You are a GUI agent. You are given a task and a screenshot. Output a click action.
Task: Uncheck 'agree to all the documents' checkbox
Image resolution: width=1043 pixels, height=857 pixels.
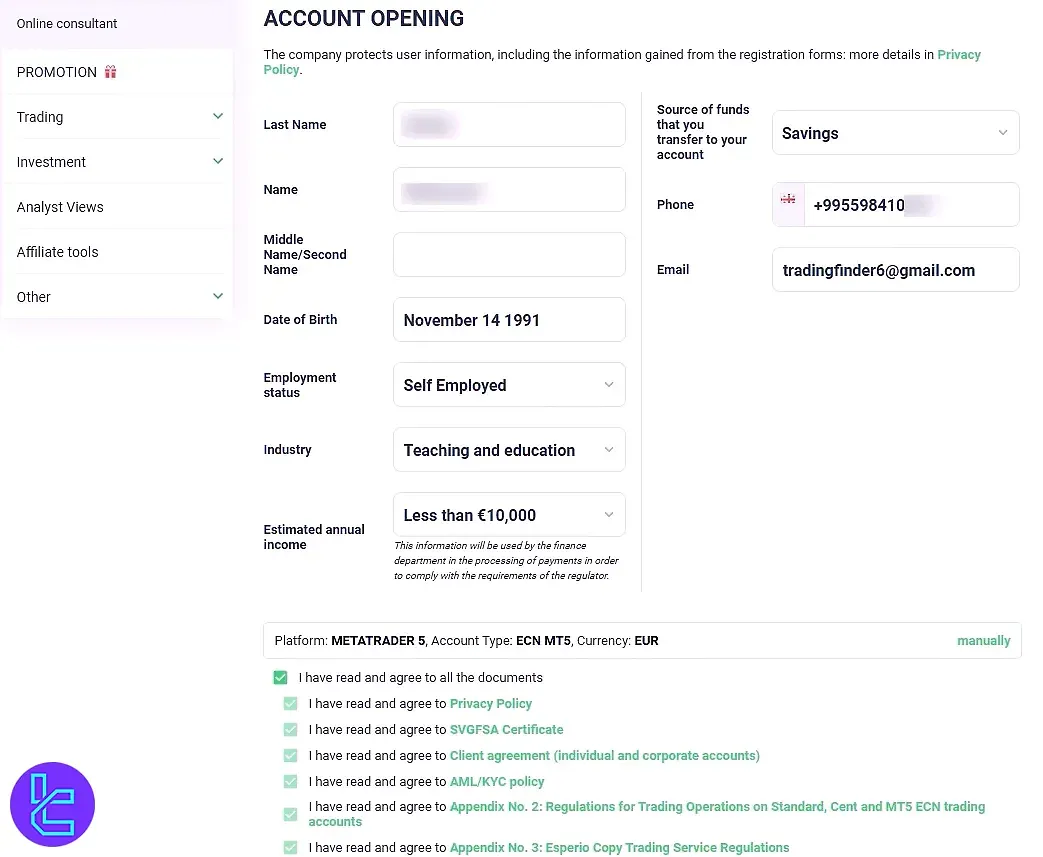[281, 678]
